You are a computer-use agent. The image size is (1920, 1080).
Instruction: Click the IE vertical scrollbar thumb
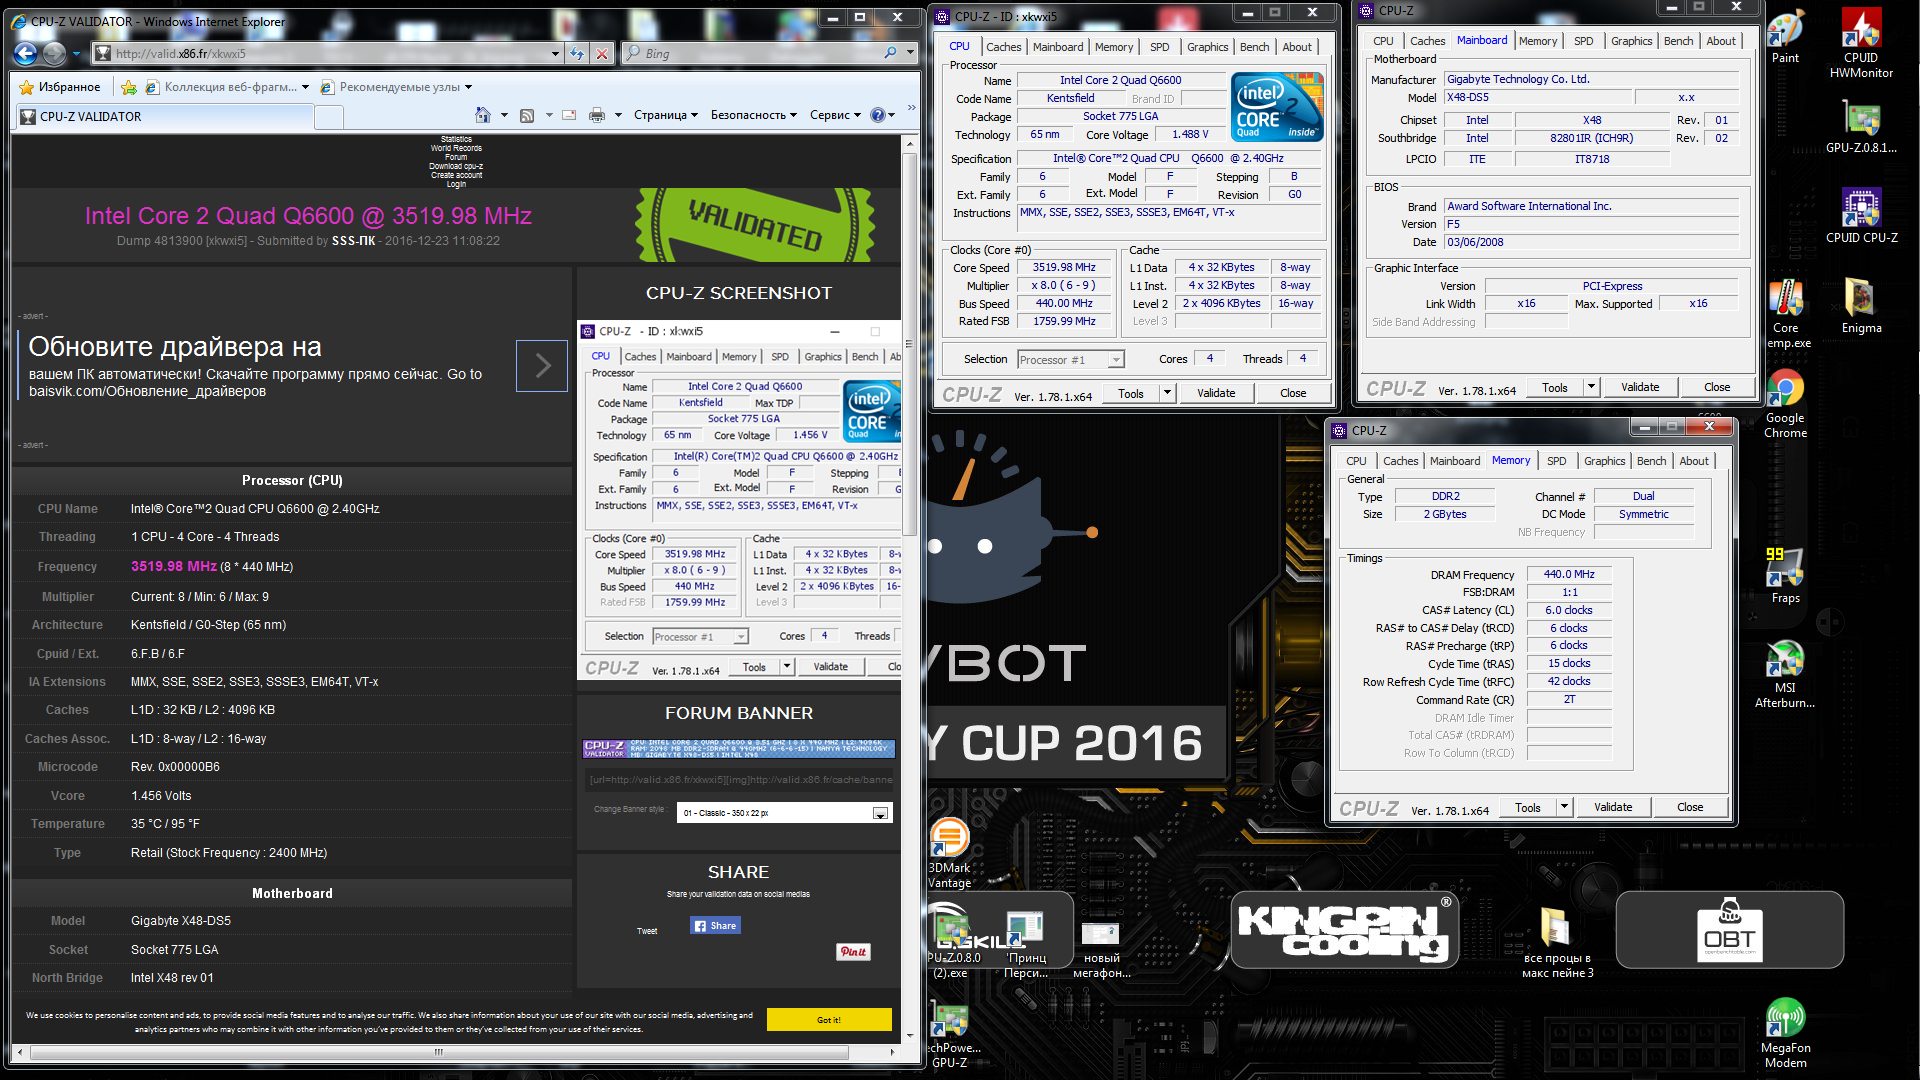click(x=910, y=345)
